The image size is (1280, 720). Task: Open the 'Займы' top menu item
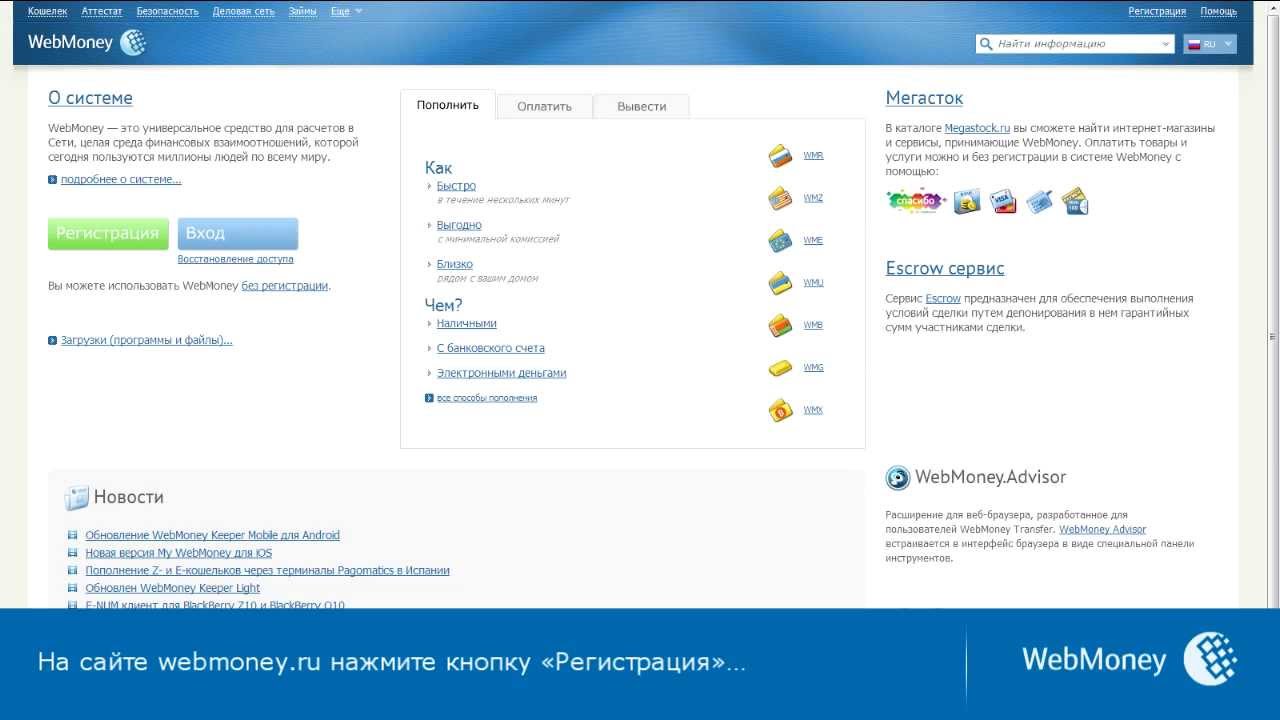pyautogui.click(x=302, y=12)
